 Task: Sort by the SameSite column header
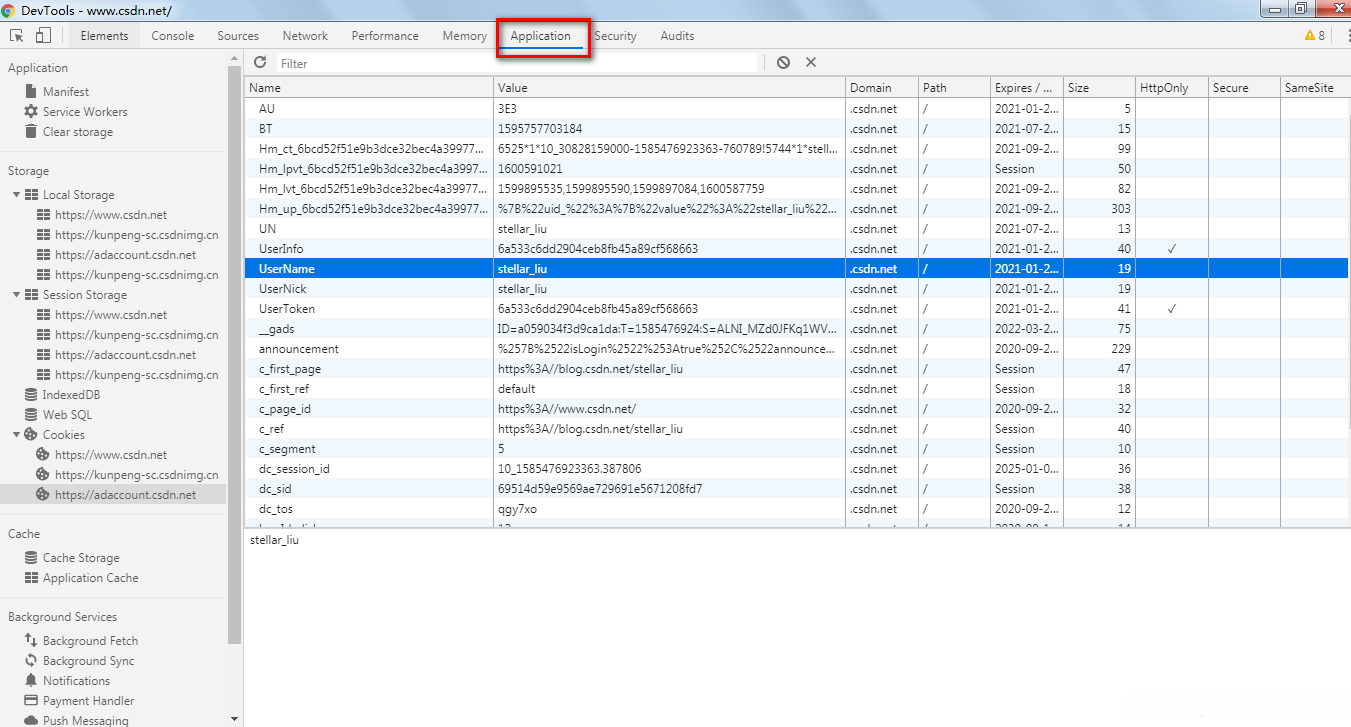[x=1314, y=88]
